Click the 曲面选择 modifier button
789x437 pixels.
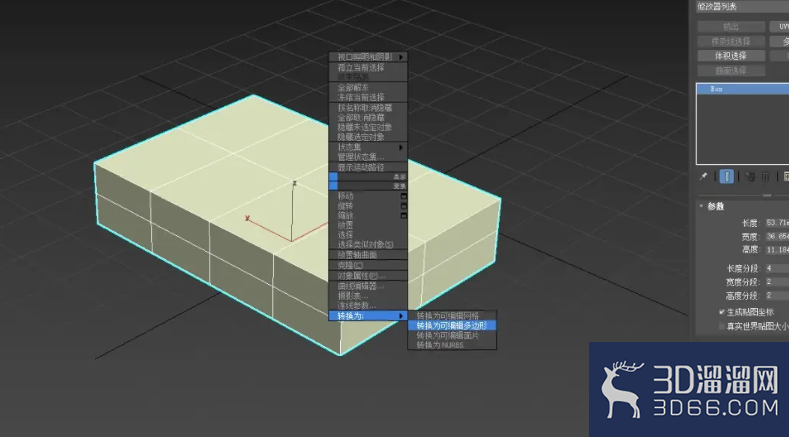coord(731,70)
